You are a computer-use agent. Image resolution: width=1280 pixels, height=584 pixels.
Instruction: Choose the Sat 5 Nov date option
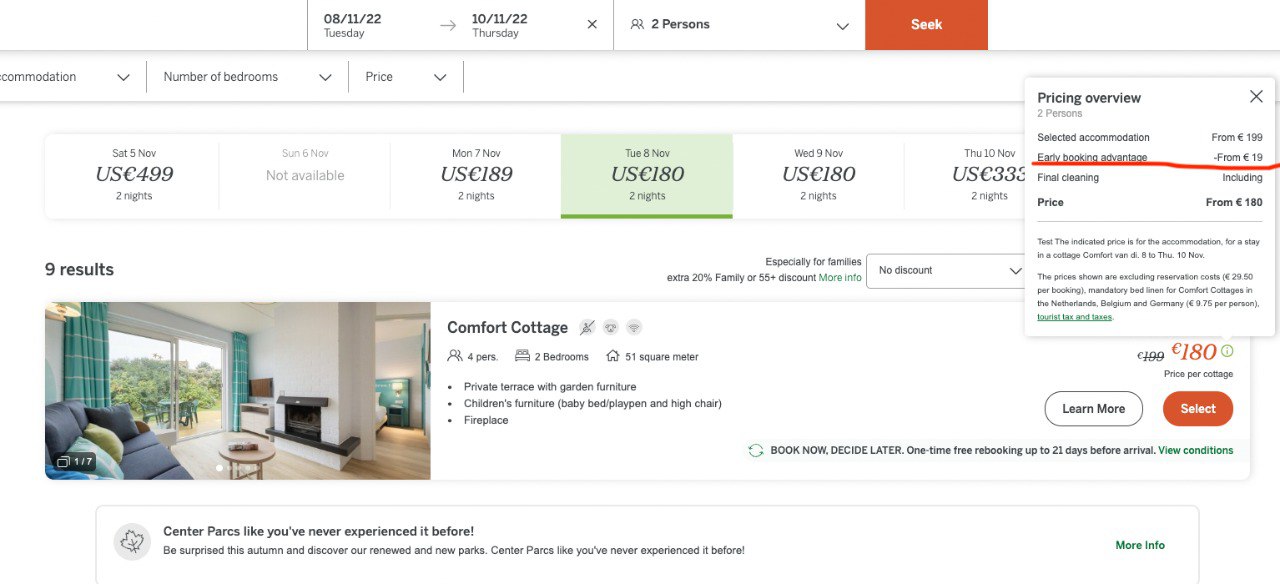pos(134,176)
